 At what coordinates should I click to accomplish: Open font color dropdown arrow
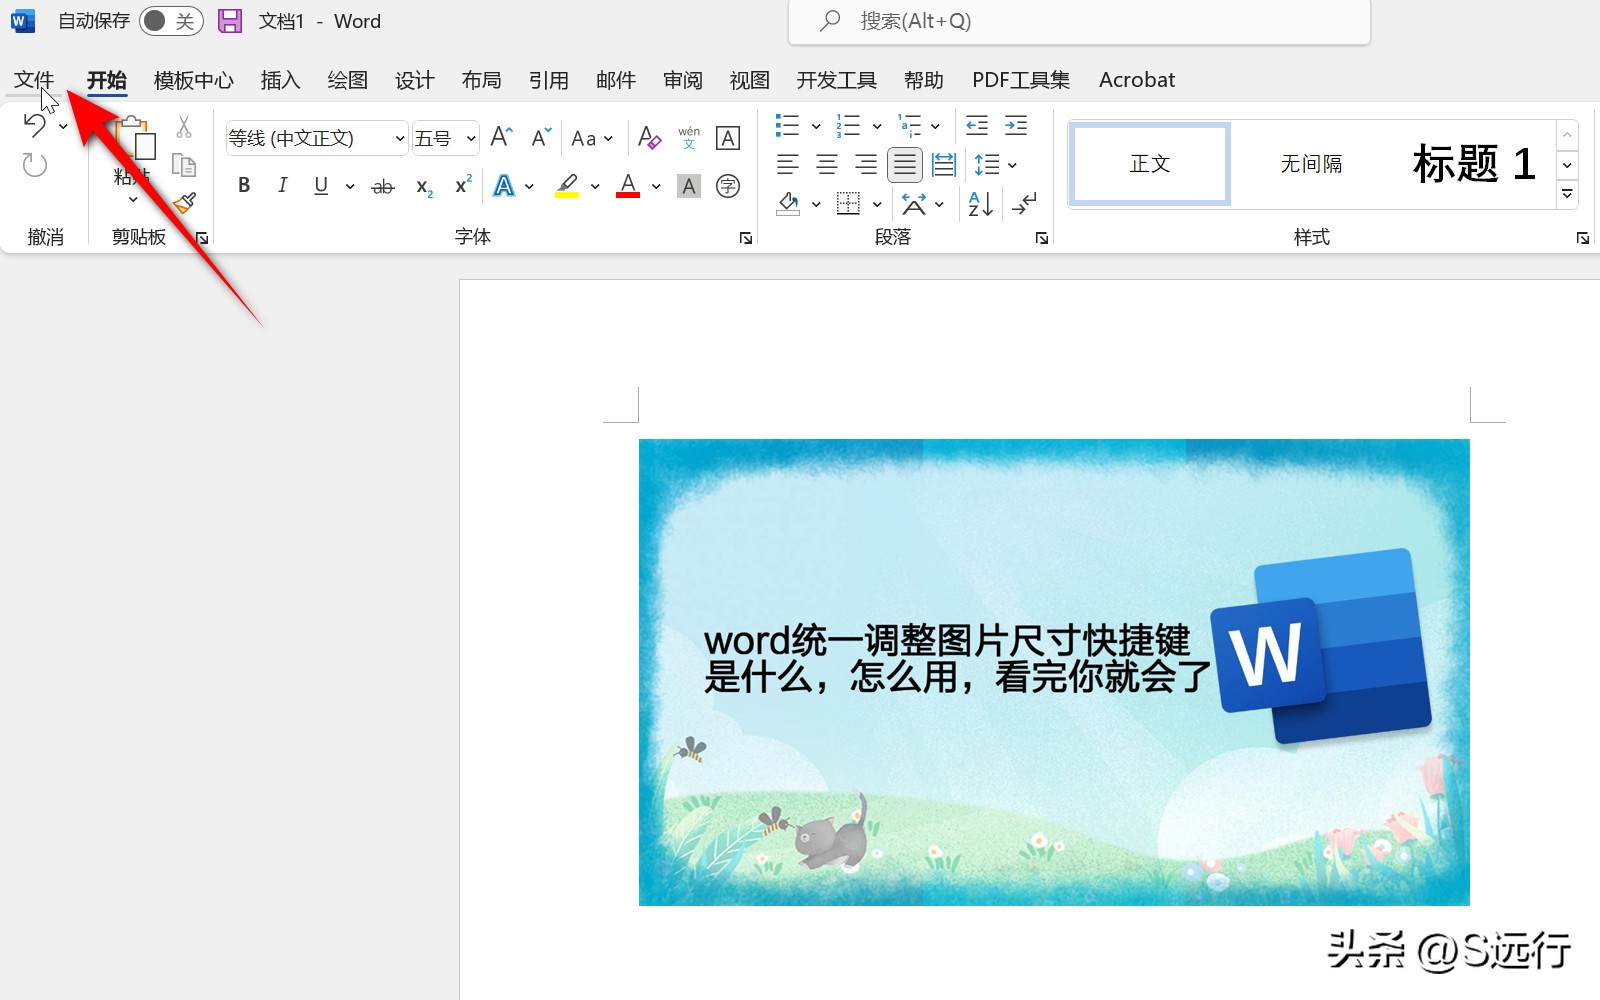(656, 186)
